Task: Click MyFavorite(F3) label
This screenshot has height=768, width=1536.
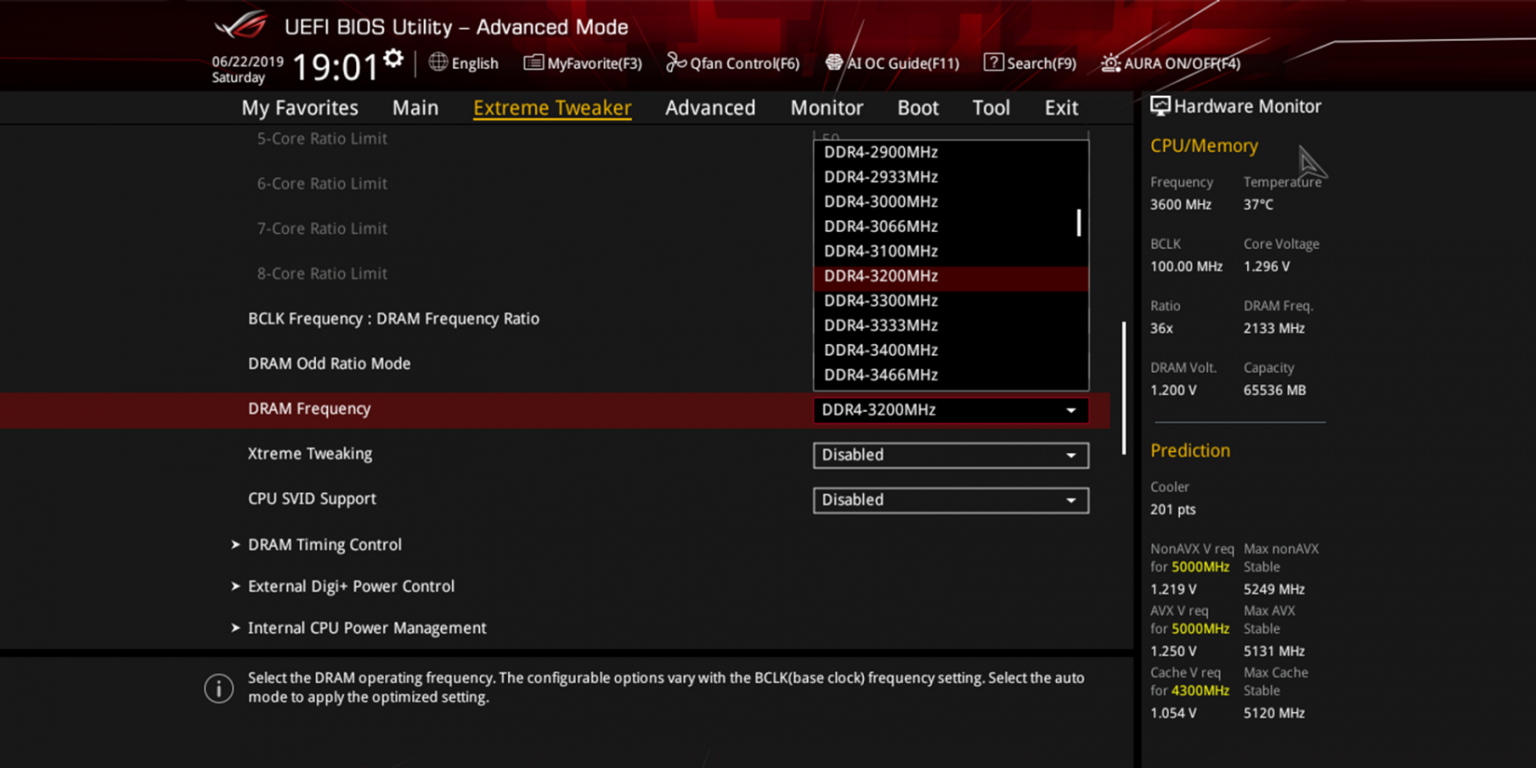Action: [594, 63]
